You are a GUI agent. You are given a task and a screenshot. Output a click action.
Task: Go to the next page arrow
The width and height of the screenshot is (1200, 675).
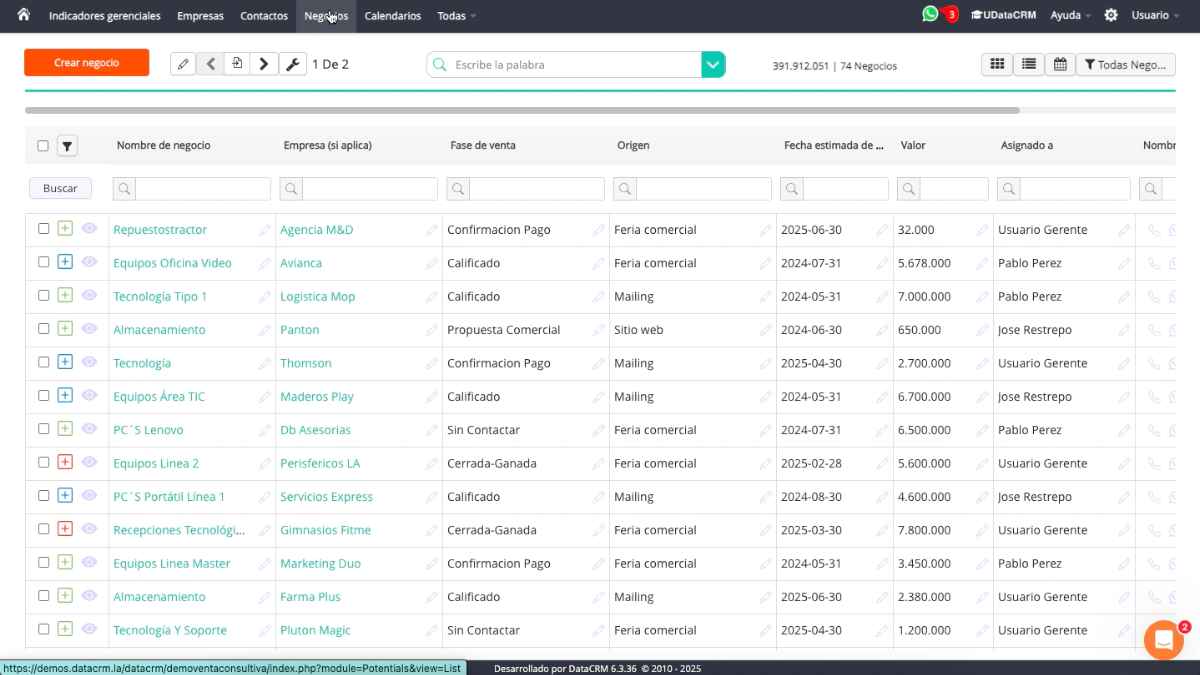click(x=263, y=64)
